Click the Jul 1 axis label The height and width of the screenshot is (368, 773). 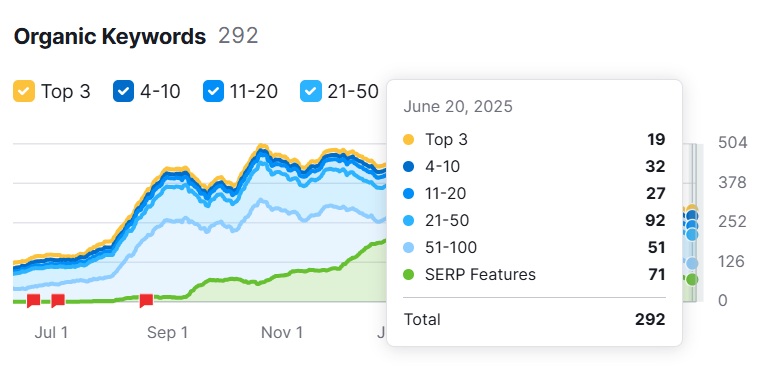[x=51, y=332]
